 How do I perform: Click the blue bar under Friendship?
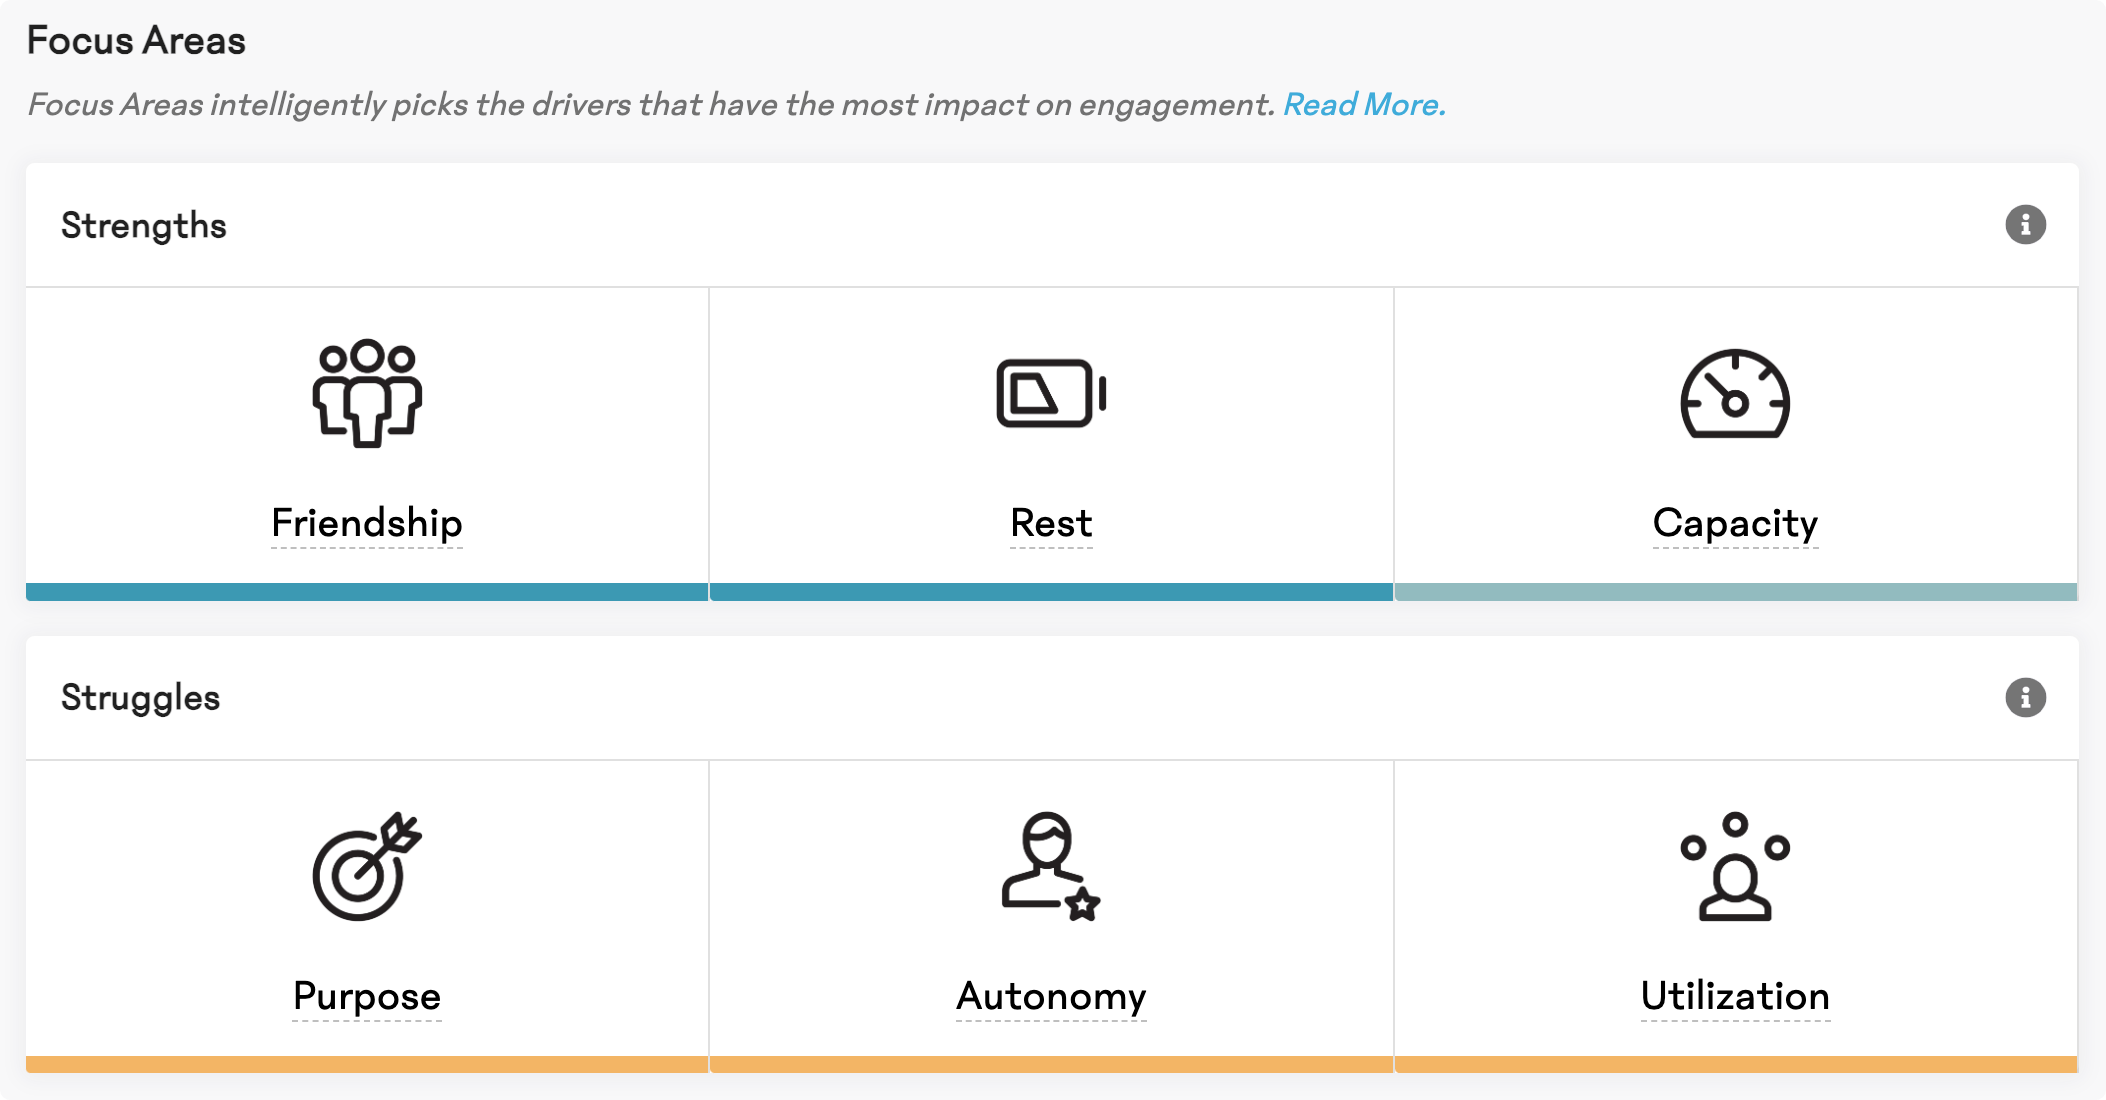pyautogui.click(x=367, y=592)
